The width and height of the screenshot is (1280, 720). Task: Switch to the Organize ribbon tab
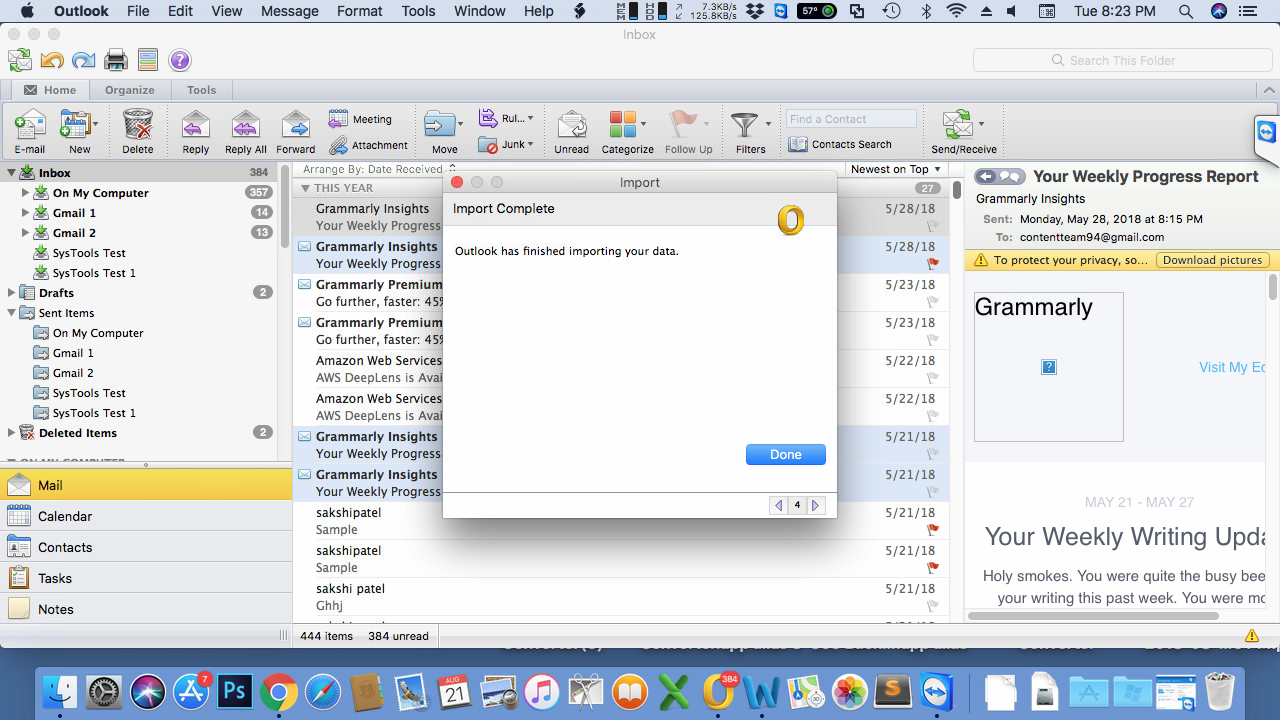click(130, 90)
